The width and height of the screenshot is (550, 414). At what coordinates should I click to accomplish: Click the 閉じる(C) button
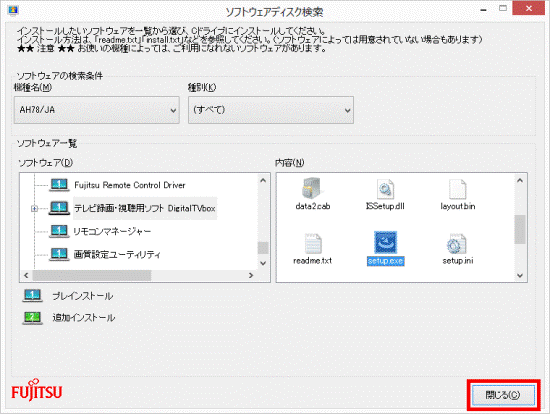[x=503, y=395]
